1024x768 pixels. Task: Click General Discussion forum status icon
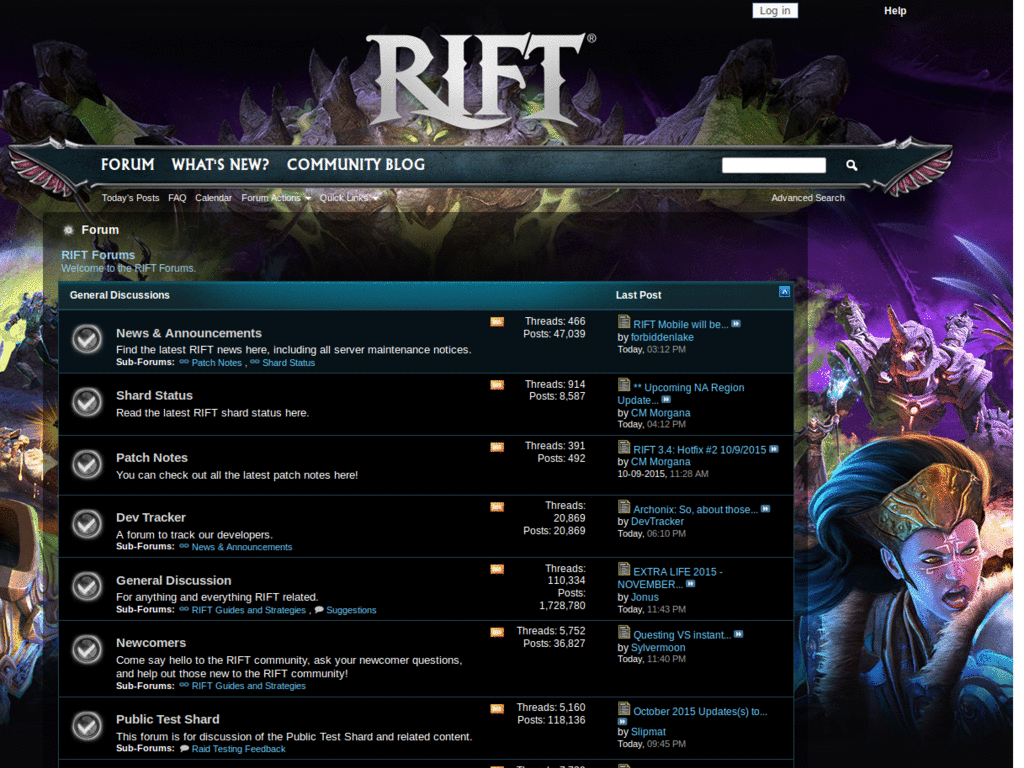87,586
